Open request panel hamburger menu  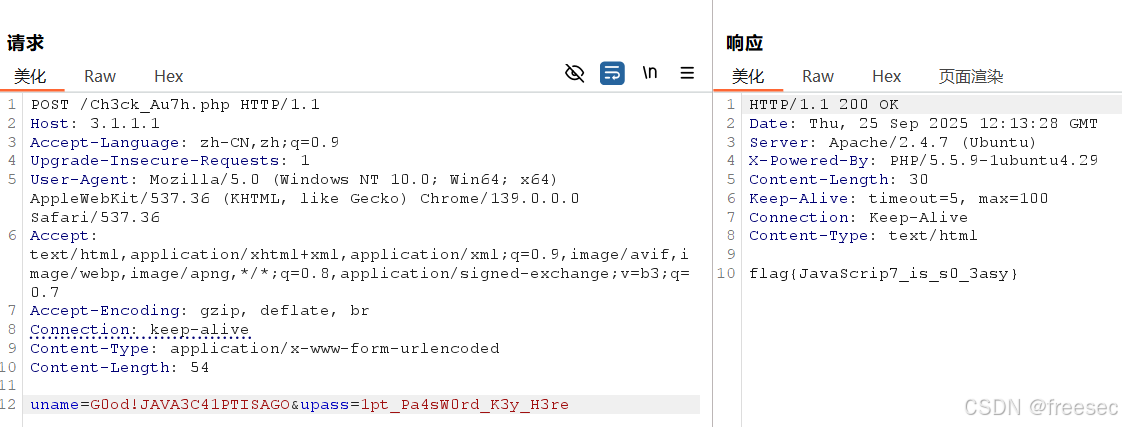687,73
